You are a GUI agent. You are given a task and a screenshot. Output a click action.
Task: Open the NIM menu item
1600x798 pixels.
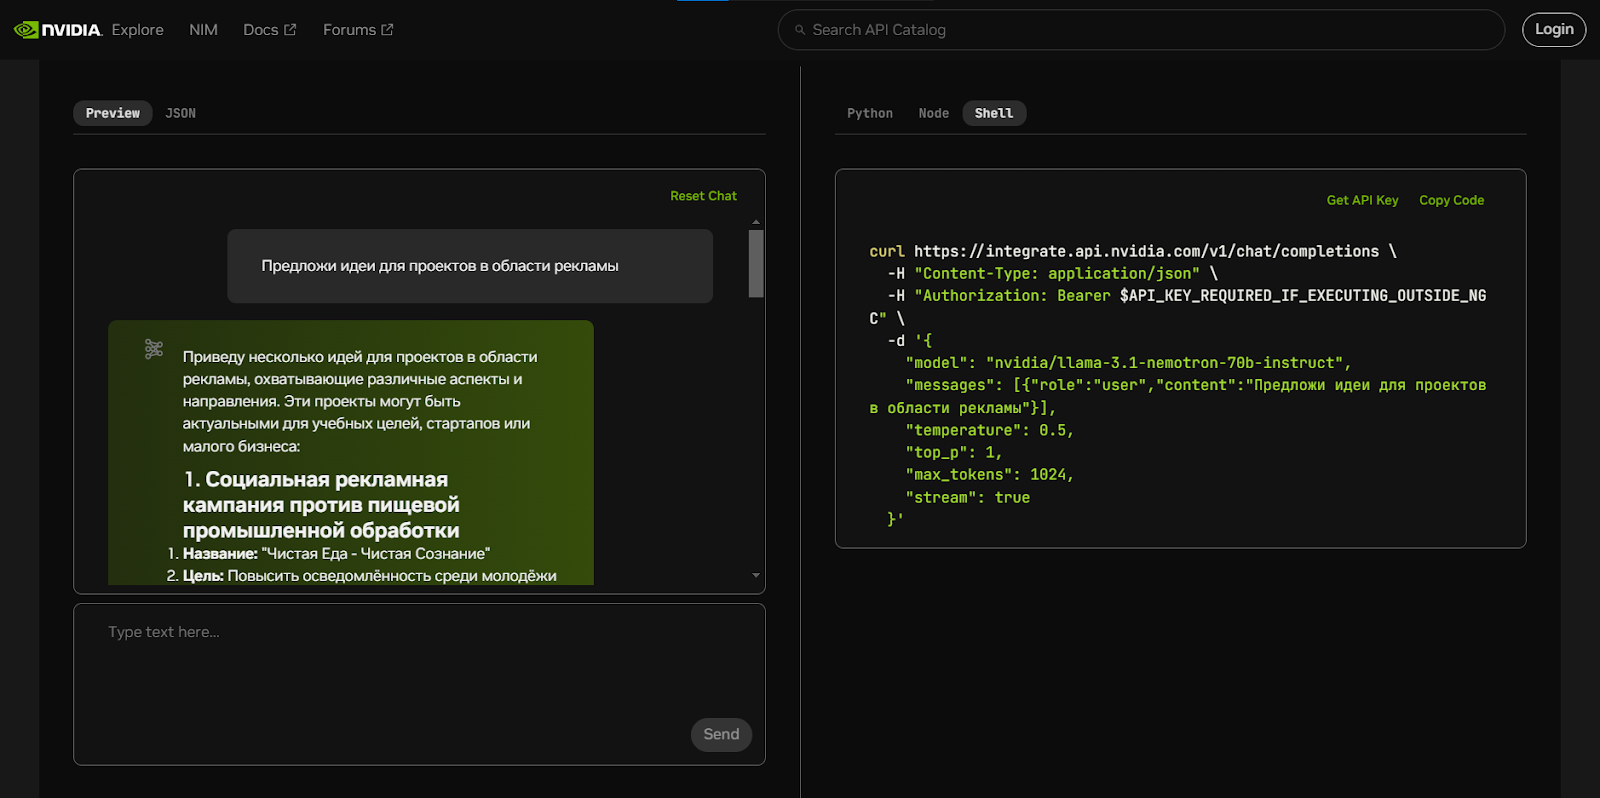[x=203, y=30]
